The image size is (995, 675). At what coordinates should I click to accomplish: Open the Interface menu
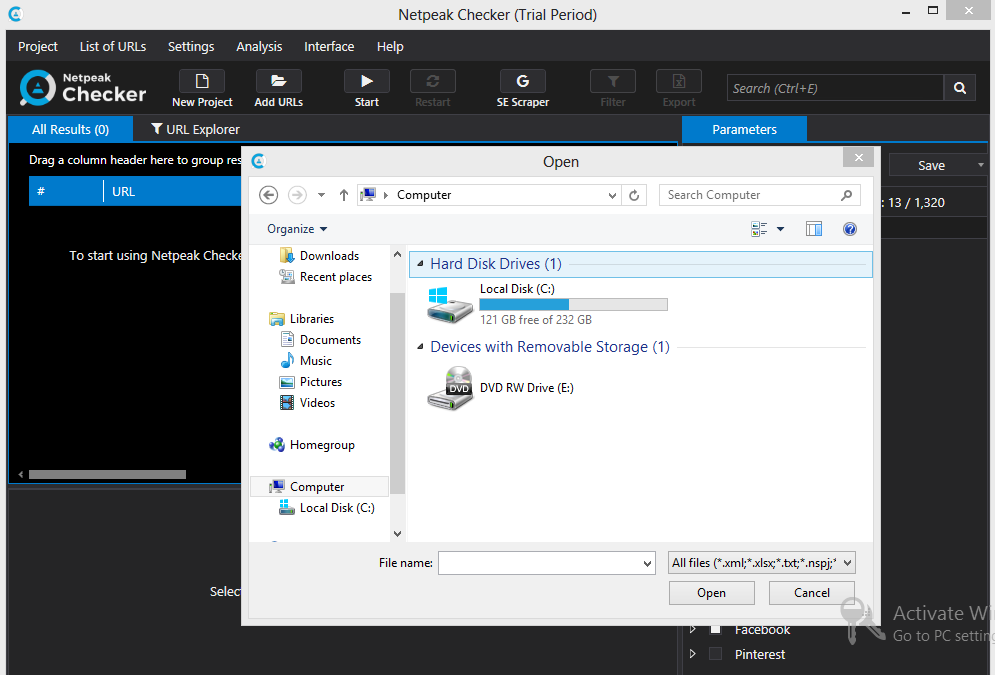click(x=329, y=46)
